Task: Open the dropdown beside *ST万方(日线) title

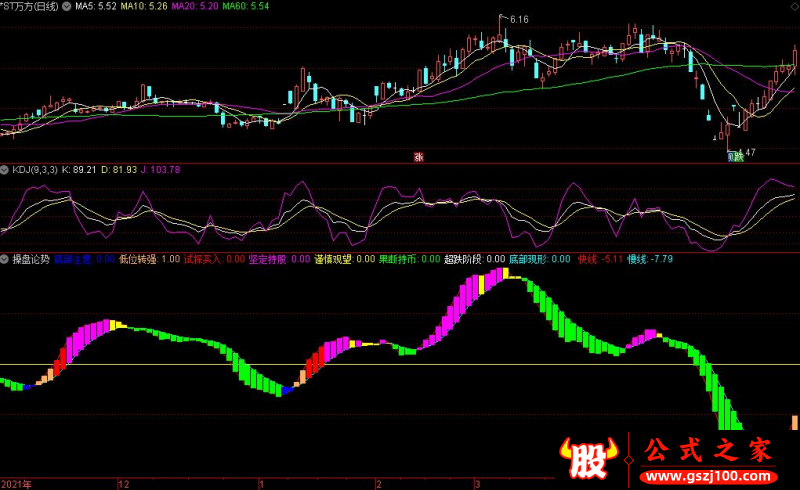Action: tap(67, 7)
